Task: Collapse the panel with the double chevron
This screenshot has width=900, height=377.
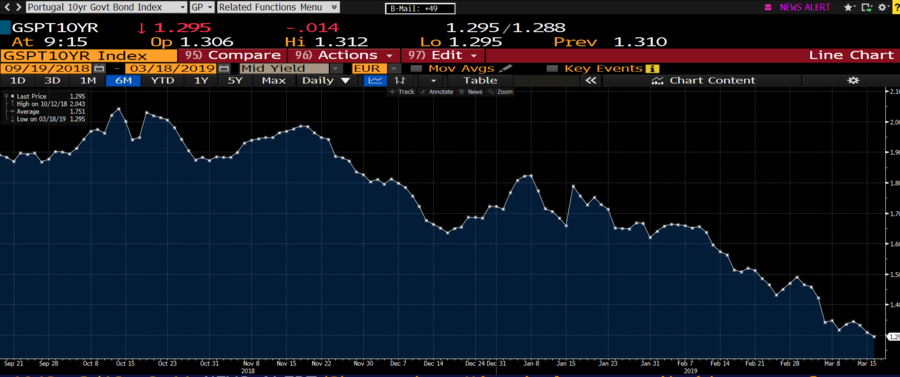Action: pos(590,80)
